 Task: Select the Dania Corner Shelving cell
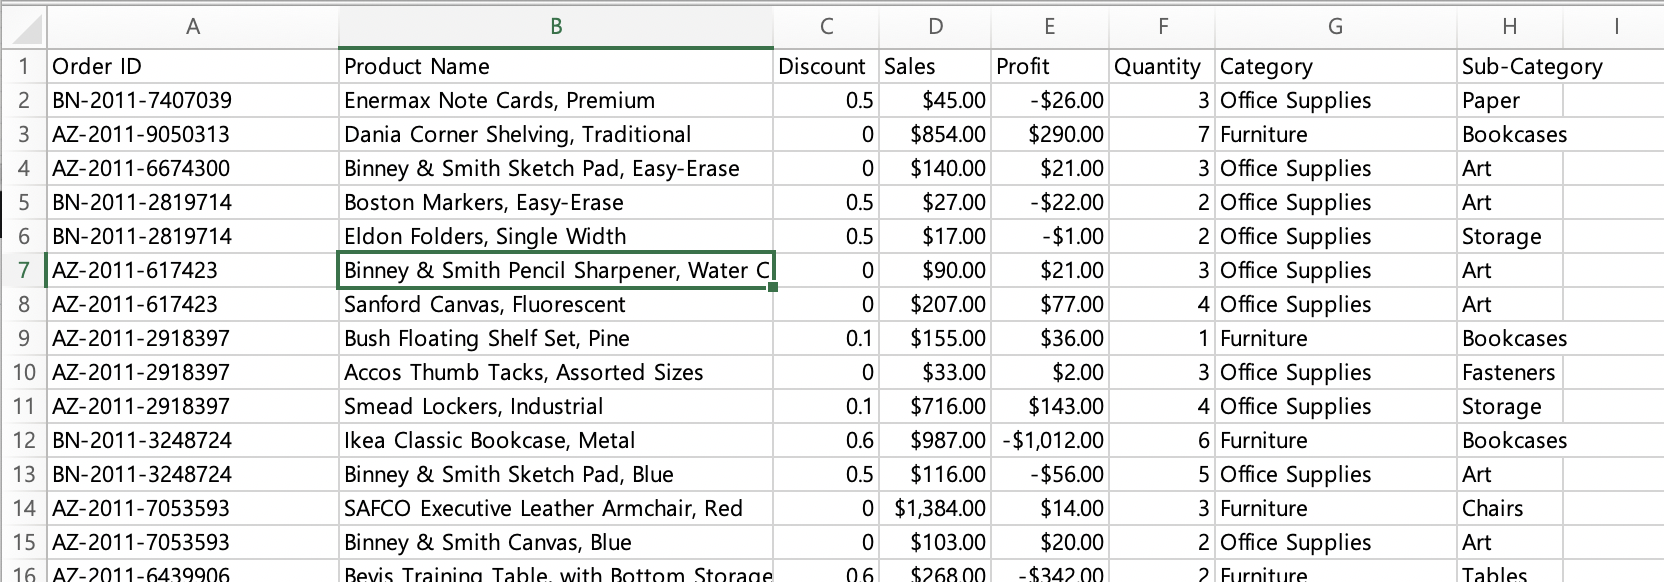click(x=556, y=135)
